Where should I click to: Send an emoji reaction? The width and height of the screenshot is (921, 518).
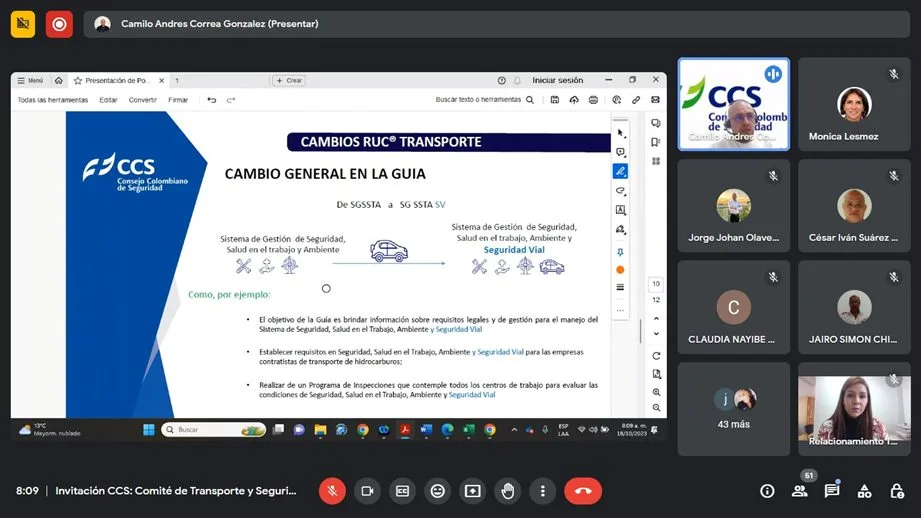click(438, 491)
